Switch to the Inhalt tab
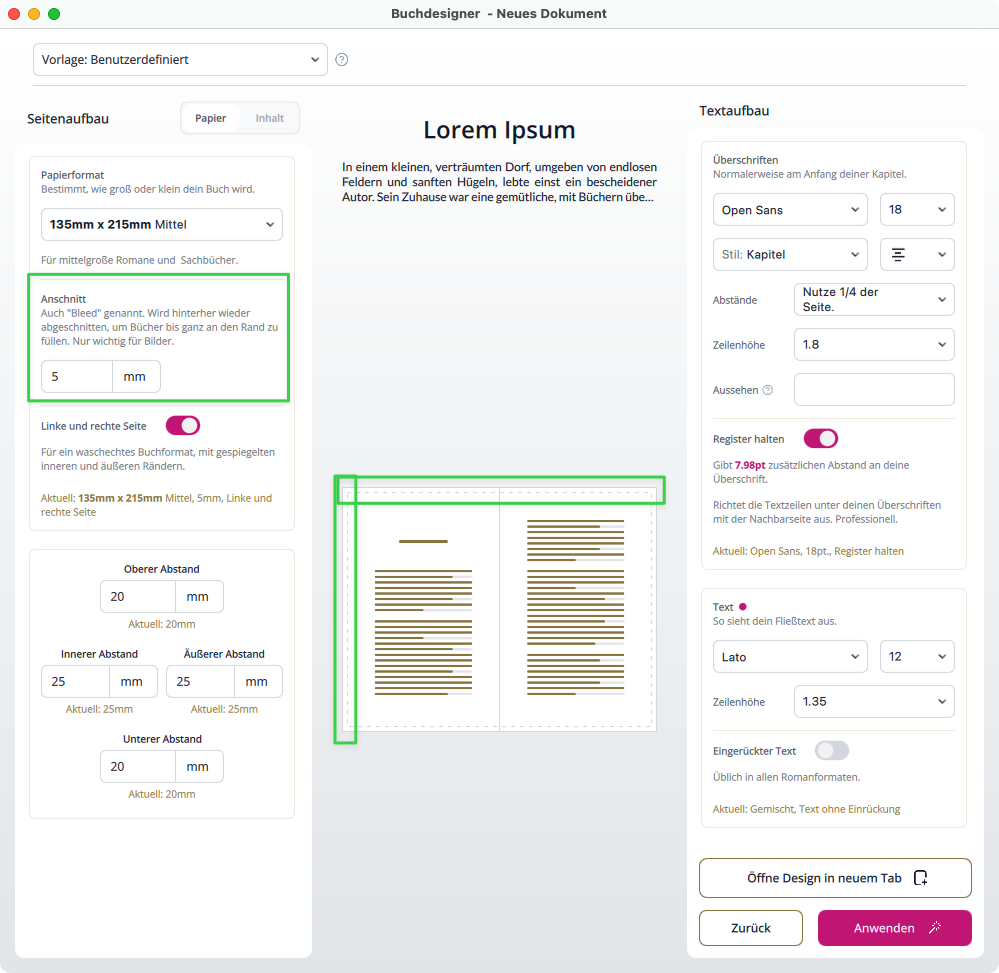 [x=269, y=118]
